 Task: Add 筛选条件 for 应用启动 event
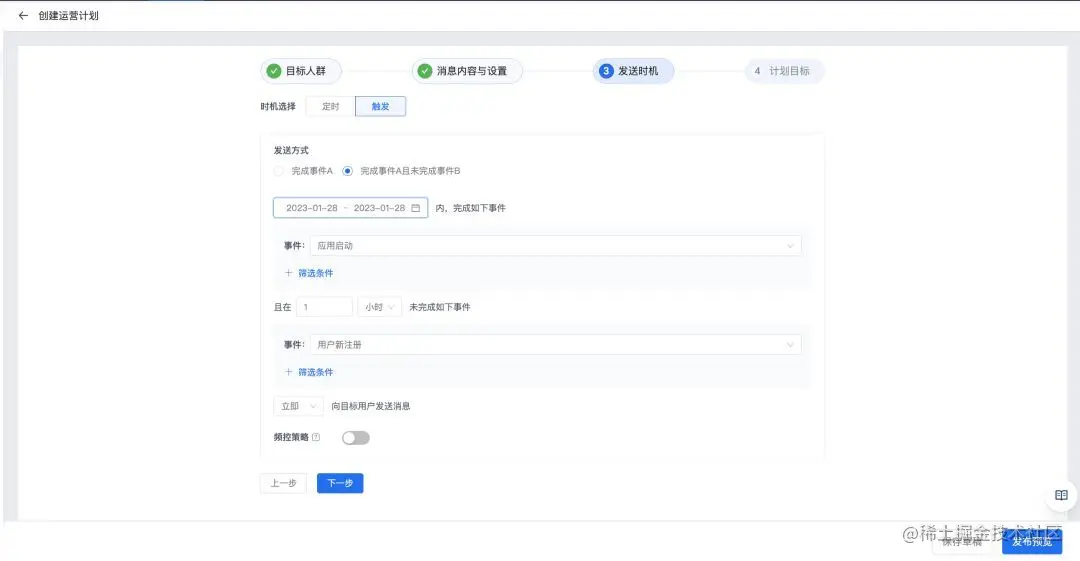(x=309, y=273)
